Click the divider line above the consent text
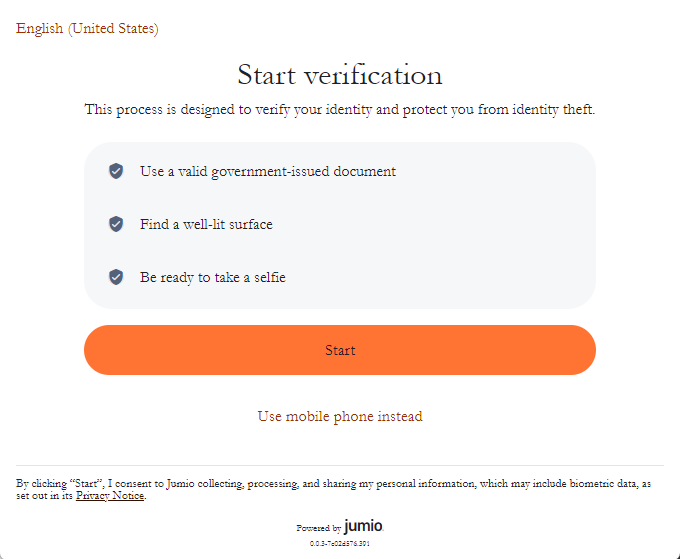Image resolution: width=680 pixels, height=559 pixels. click(x=340, y=465)
